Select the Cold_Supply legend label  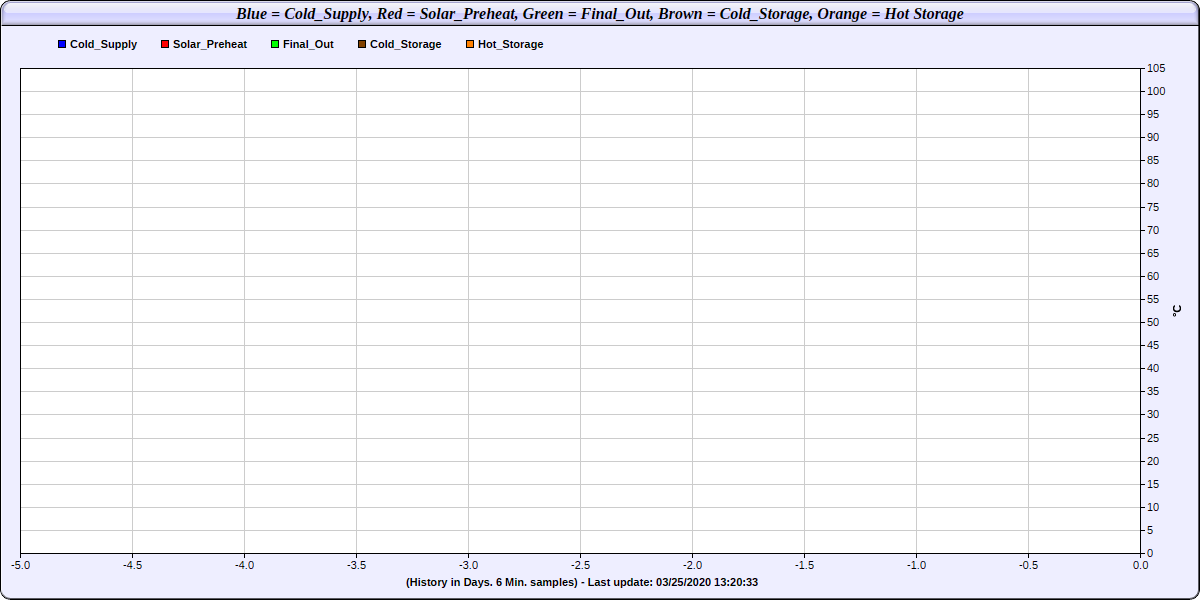[104, 45]
